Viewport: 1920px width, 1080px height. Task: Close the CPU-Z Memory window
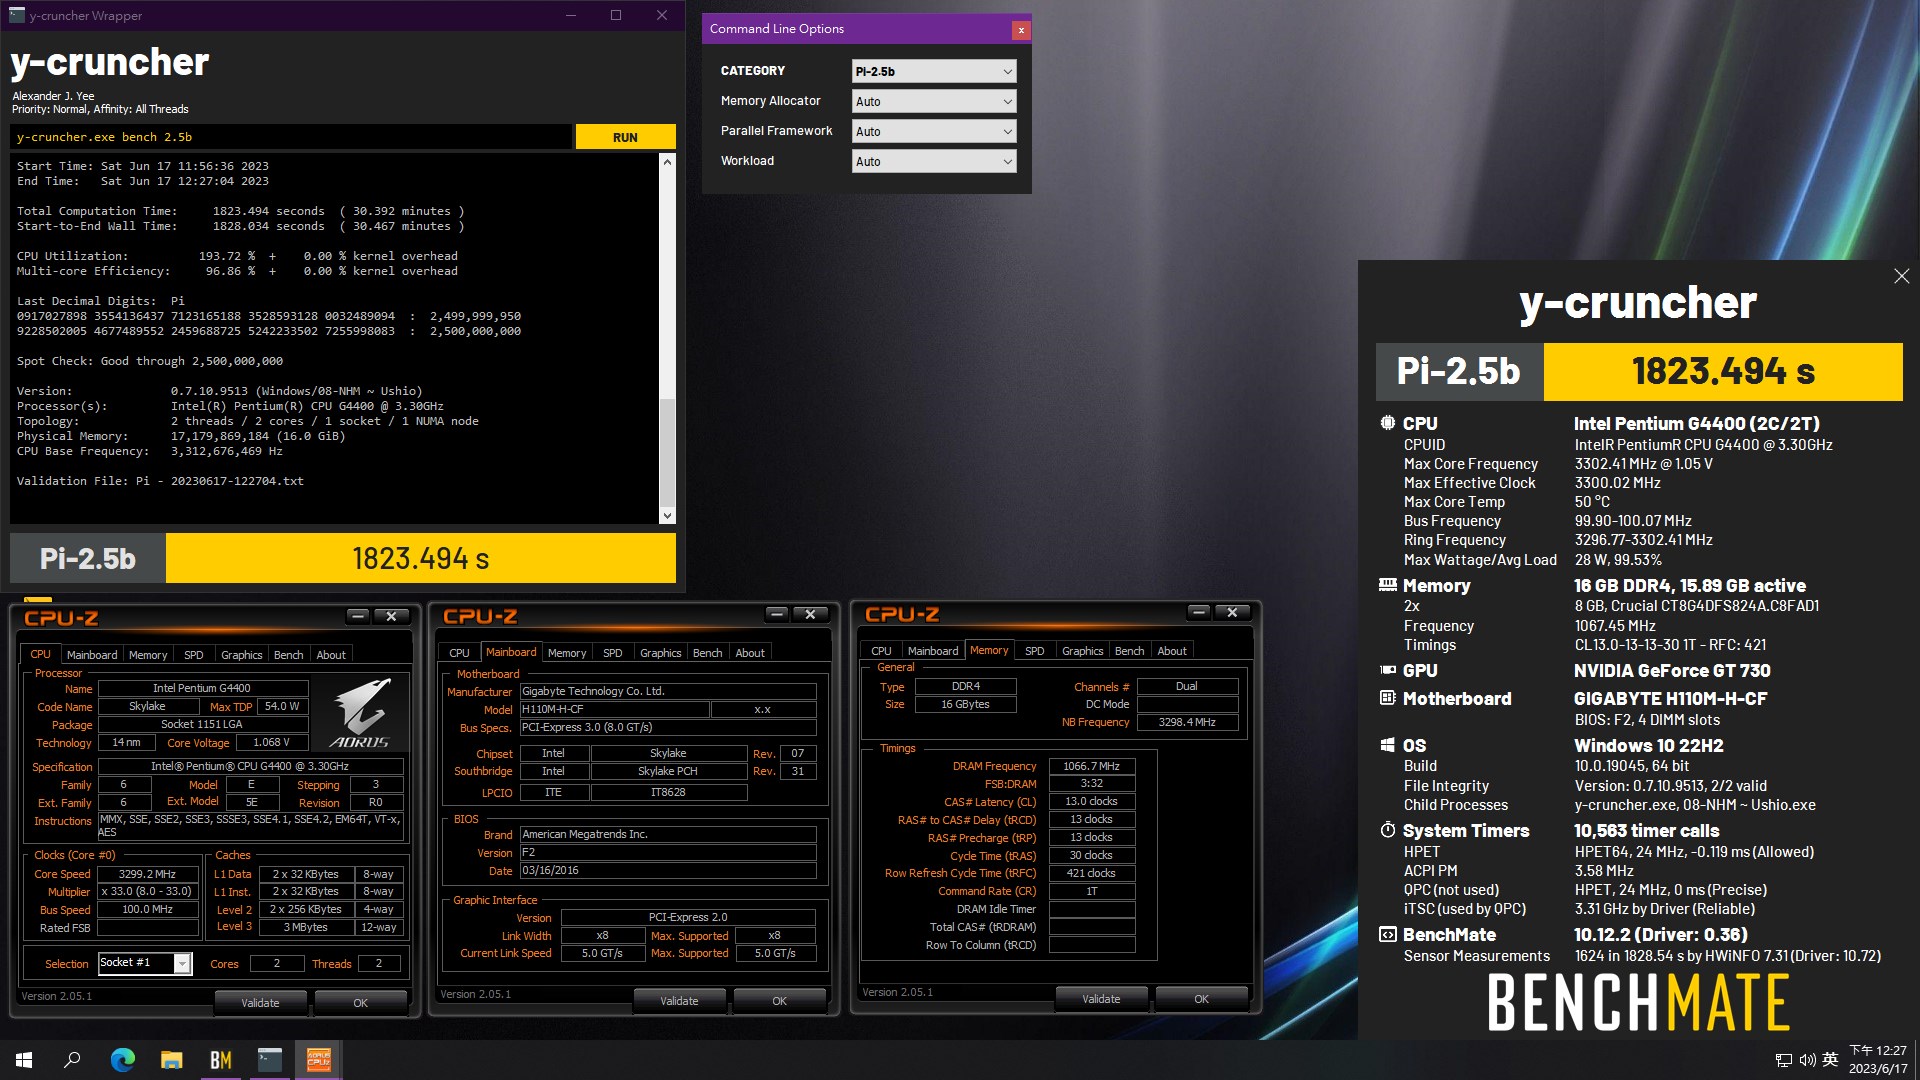point(1232,612)
